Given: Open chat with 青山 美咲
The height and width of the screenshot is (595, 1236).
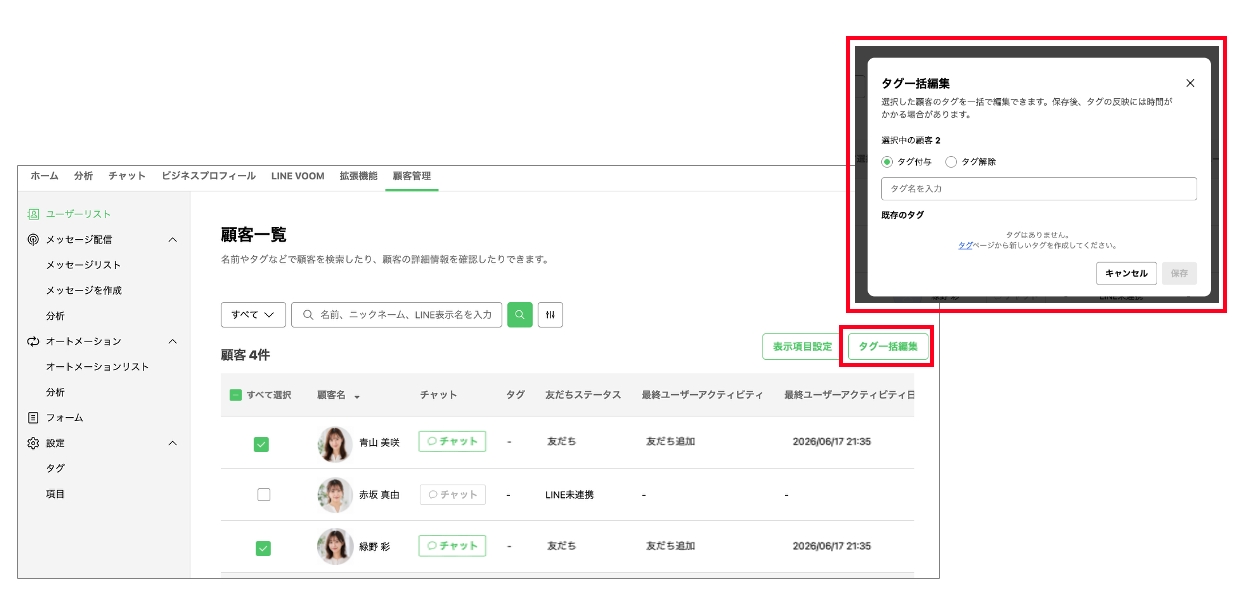Looking at the screenshot, I should pos(452,441).
